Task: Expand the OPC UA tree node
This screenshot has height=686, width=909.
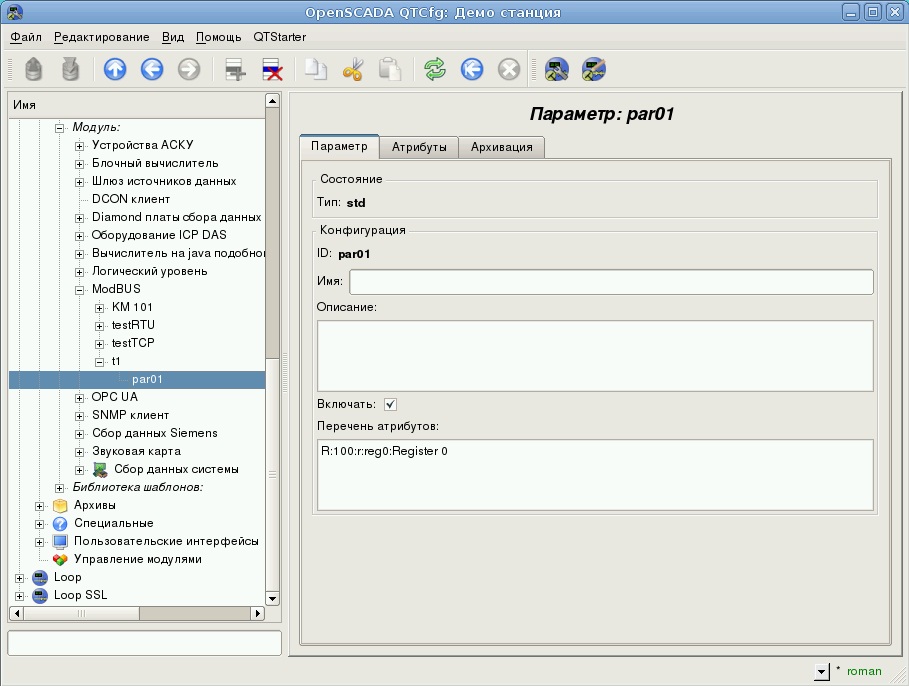Action: click(x=80, y=397)
